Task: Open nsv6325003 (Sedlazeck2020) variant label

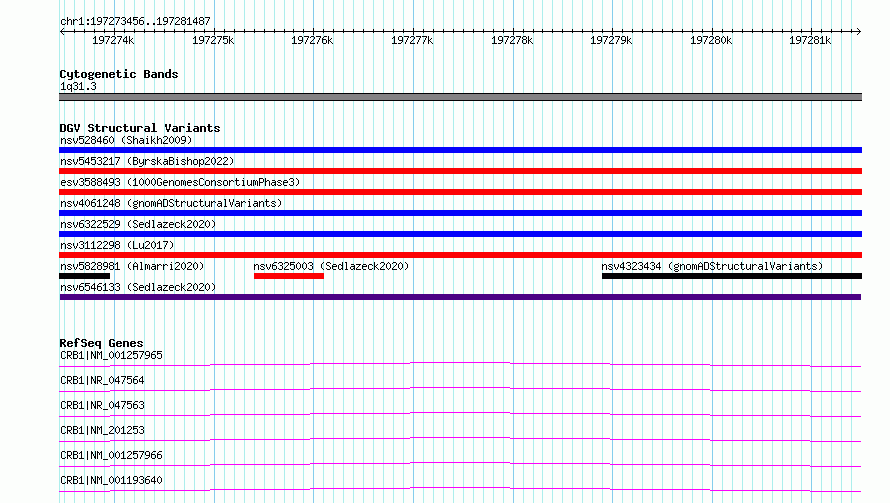Action: 331,266
